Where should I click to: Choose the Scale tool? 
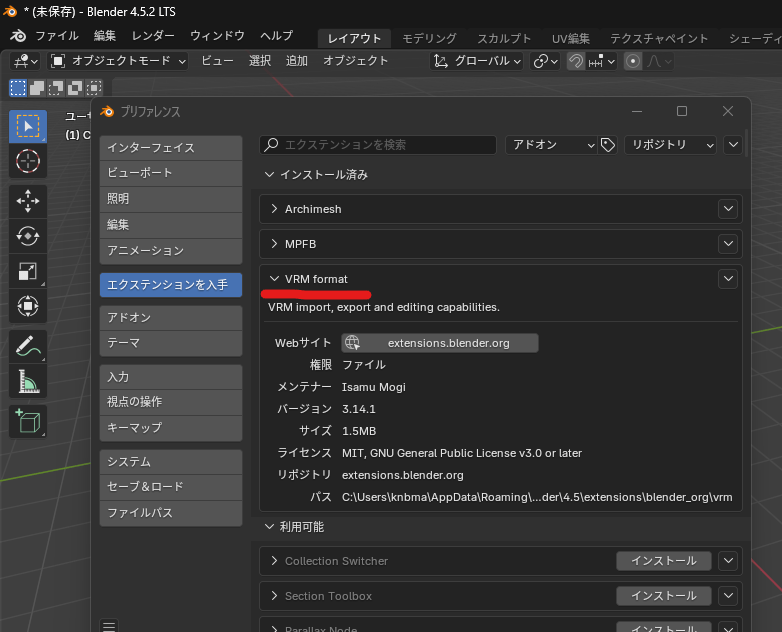[x=28, y=271]
